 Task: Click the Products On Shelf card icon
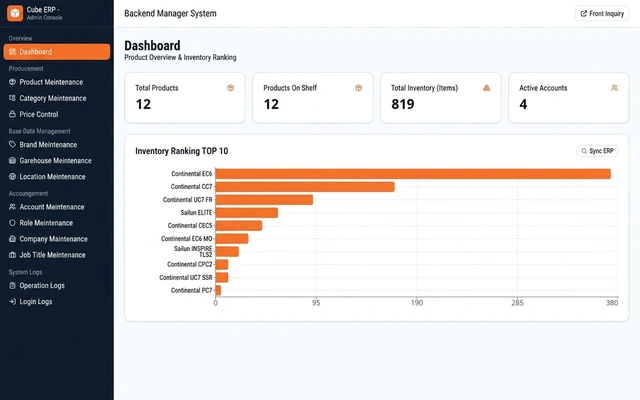(x=358, y=88)
